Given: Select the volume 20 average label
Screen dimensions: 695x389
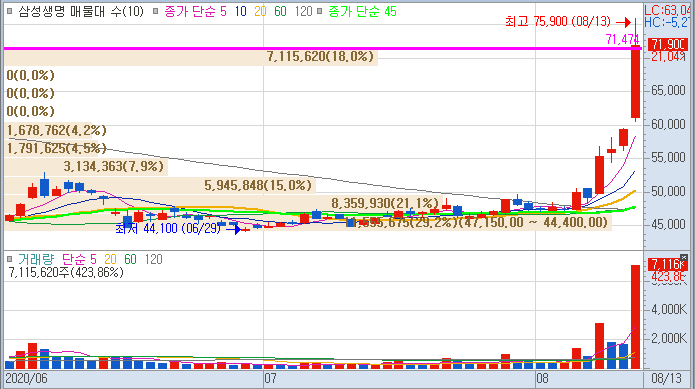Looking at the screenshot, I should [110, 259].
